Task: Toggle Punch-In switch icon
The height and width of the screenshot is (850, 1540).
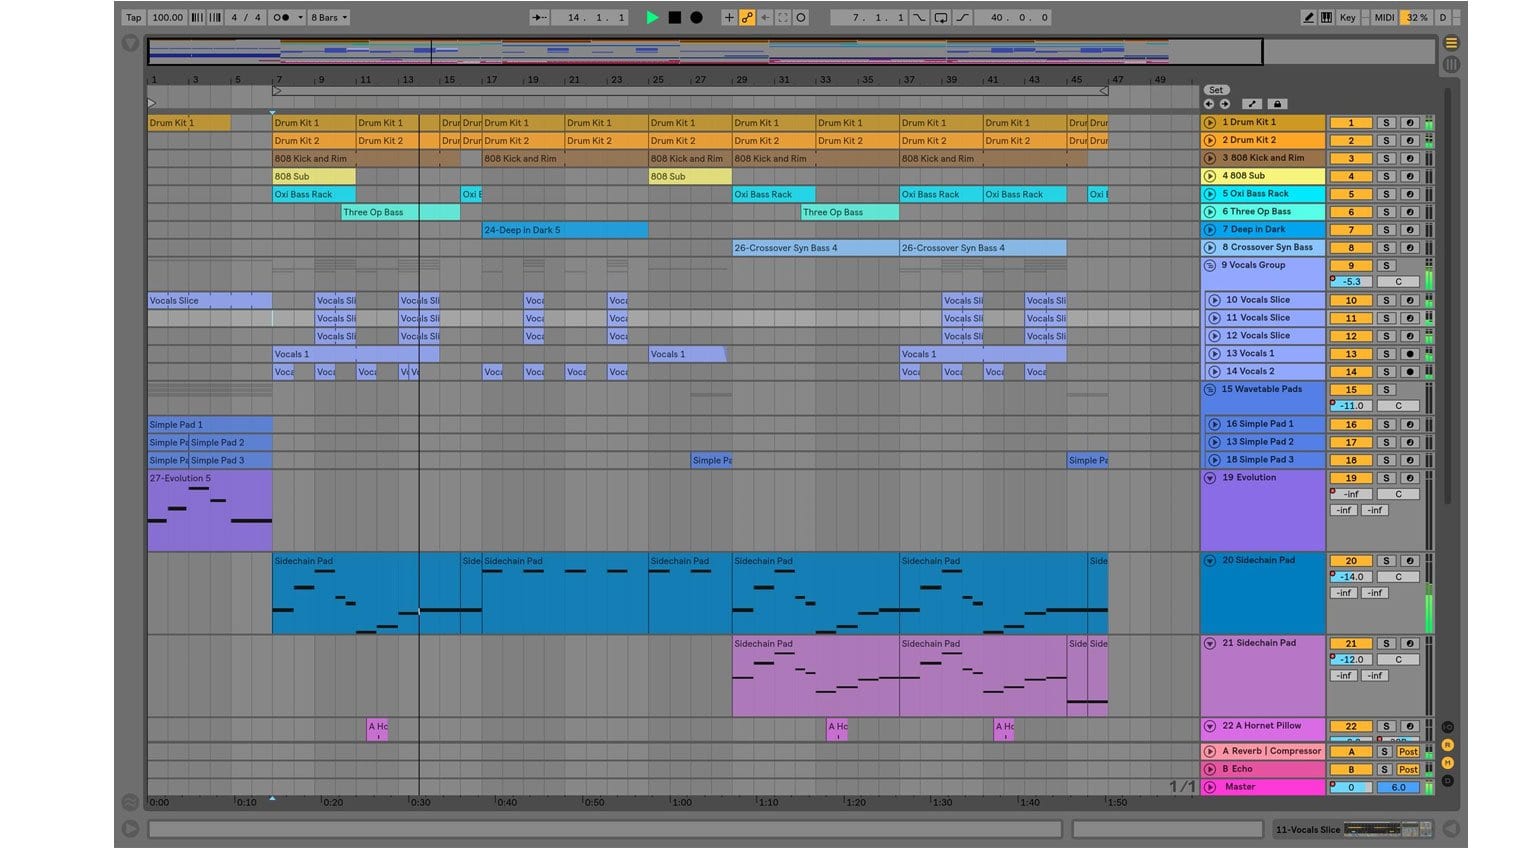Action: point(919,17)
